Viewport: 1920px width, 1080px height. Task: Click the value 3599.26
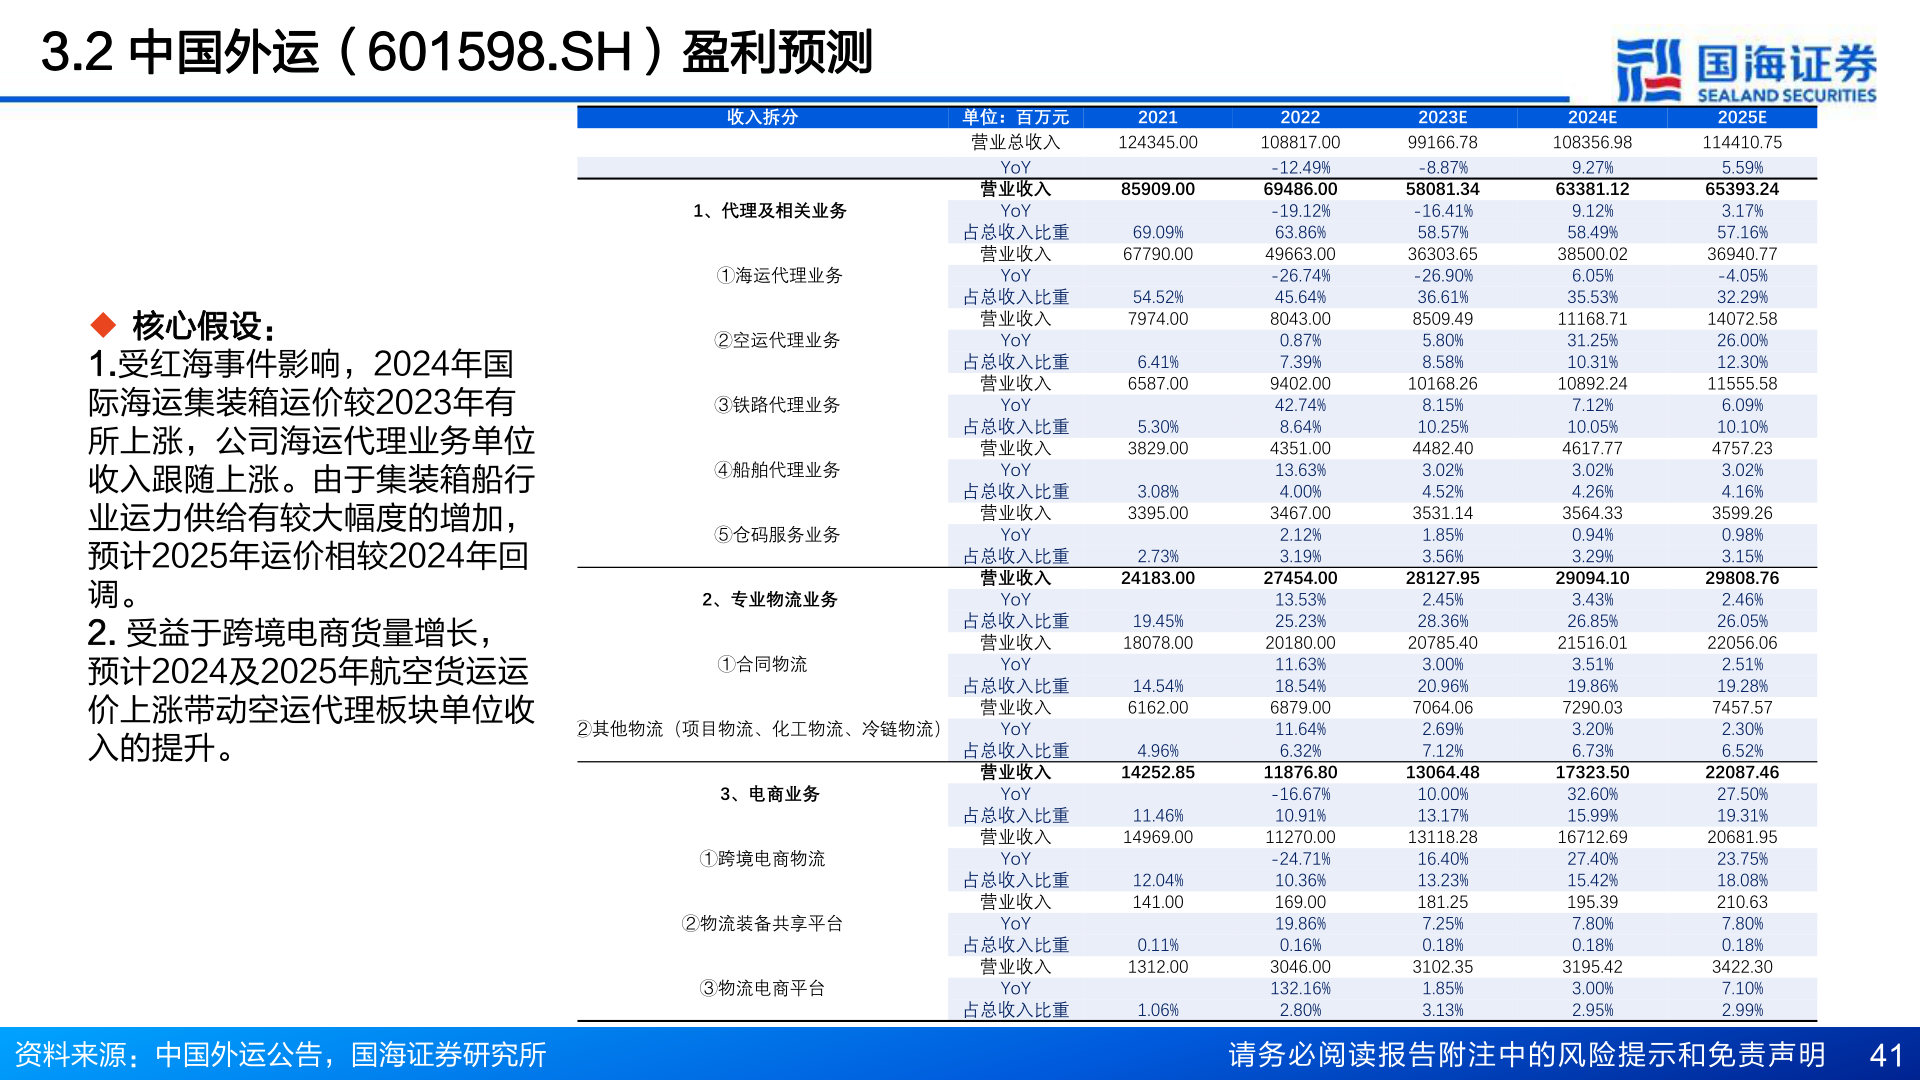(1742, 513)
